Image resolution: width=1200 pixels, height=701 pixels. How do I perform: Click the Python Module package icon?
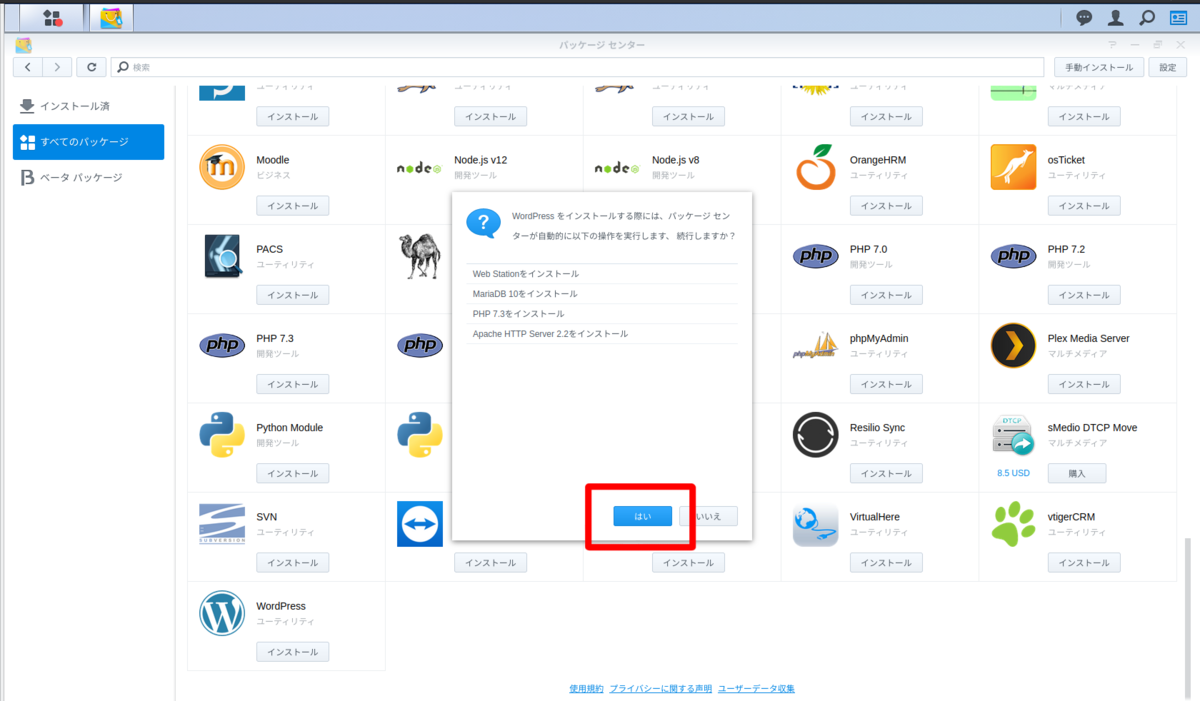(x=222, y=435)
